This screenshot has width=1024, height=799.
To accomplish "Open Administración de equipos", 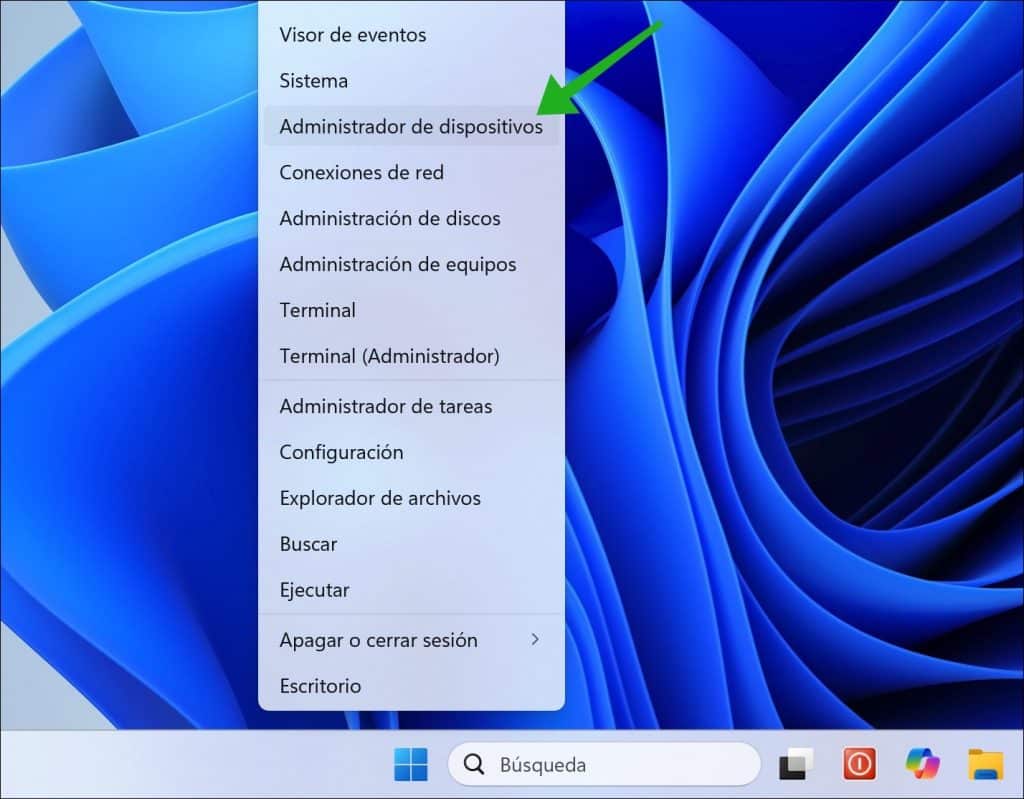I will point(411,264).
